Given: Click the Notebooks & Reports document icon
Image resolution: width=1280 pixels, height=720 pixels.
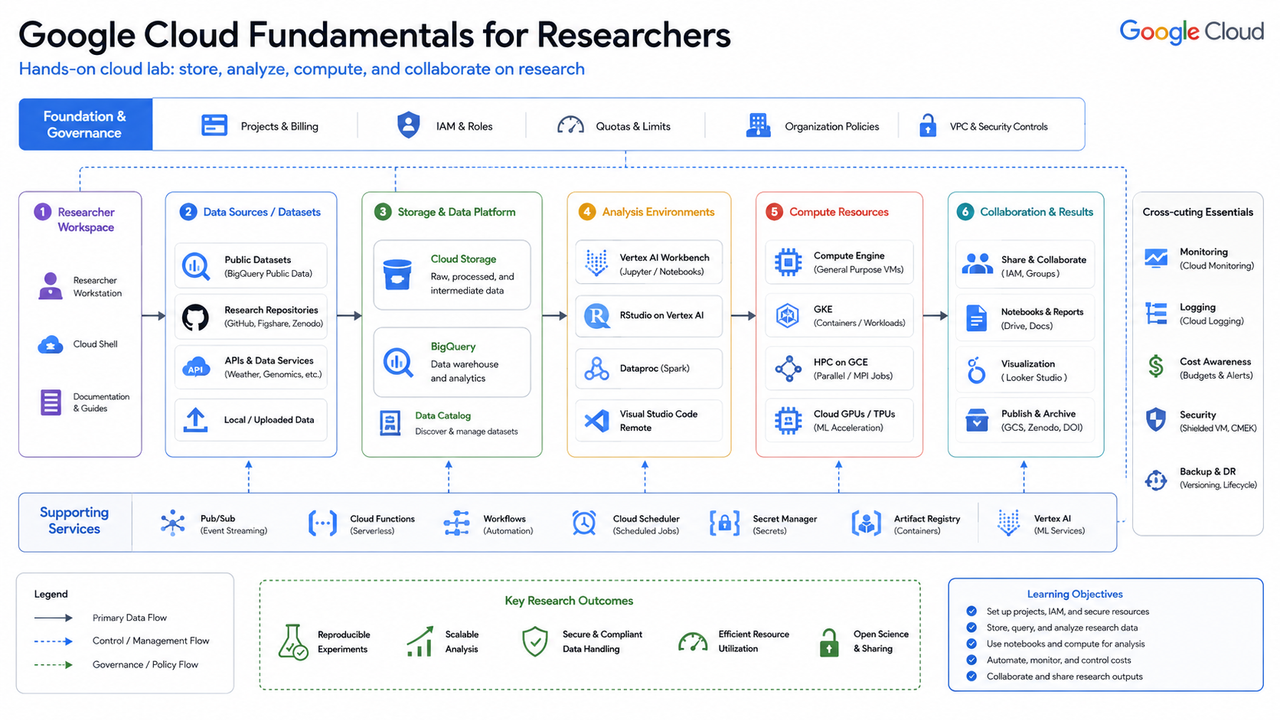Looking at the screenshot, I should pyautogui.click(x=977, y=317).
